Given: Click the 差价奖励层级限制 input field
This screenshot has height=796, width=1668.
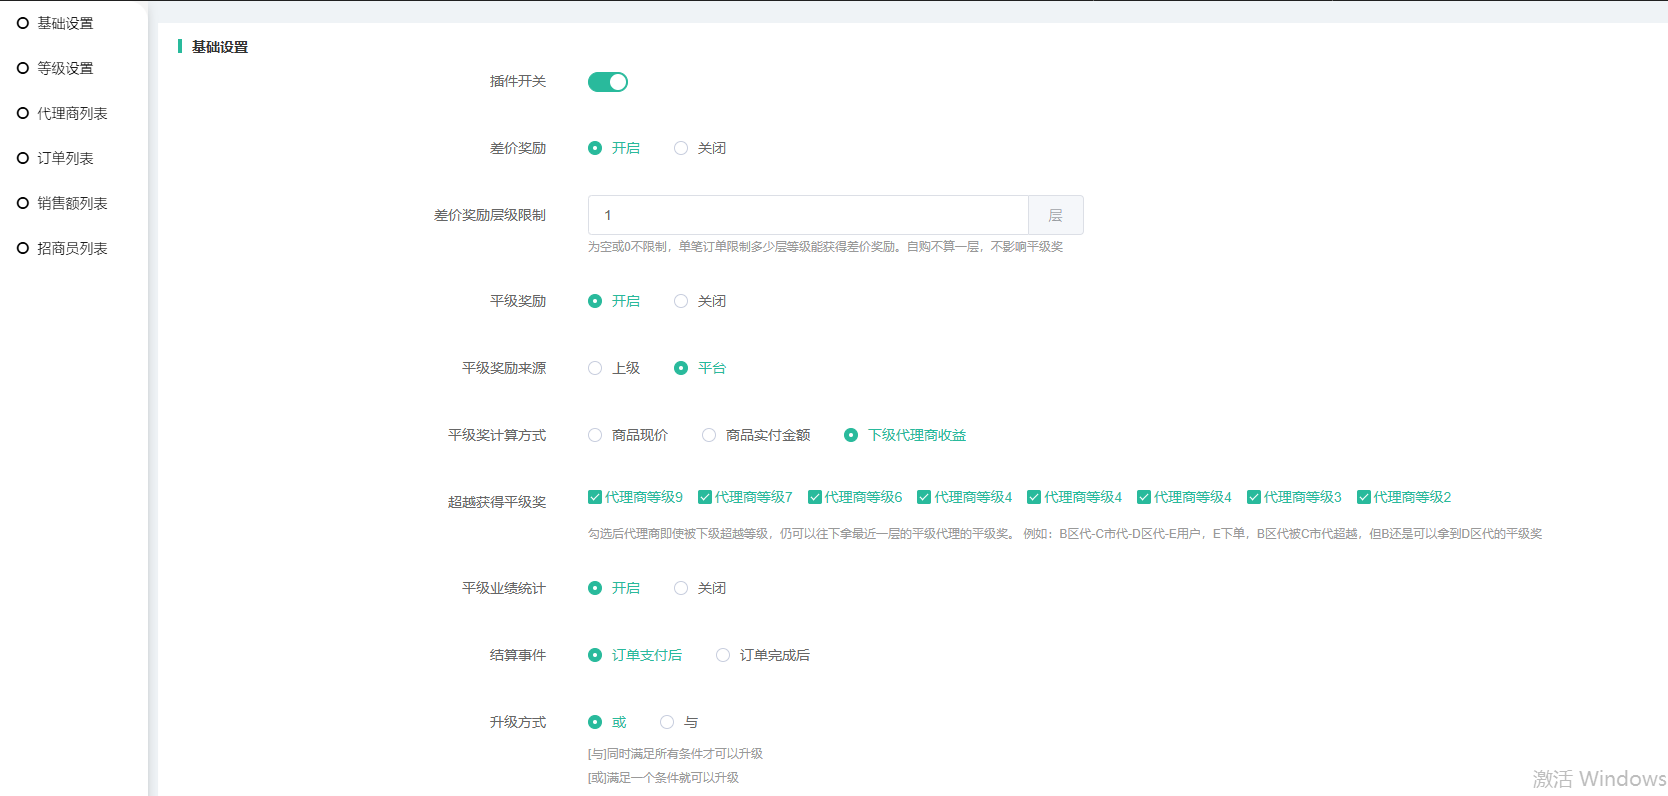Looking at the screenshot, I should 807,215.
